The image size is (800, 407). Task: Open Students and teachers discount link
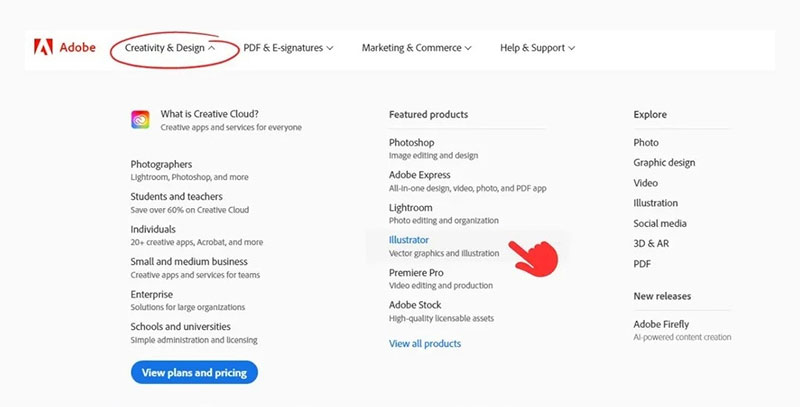coord(176,197)
